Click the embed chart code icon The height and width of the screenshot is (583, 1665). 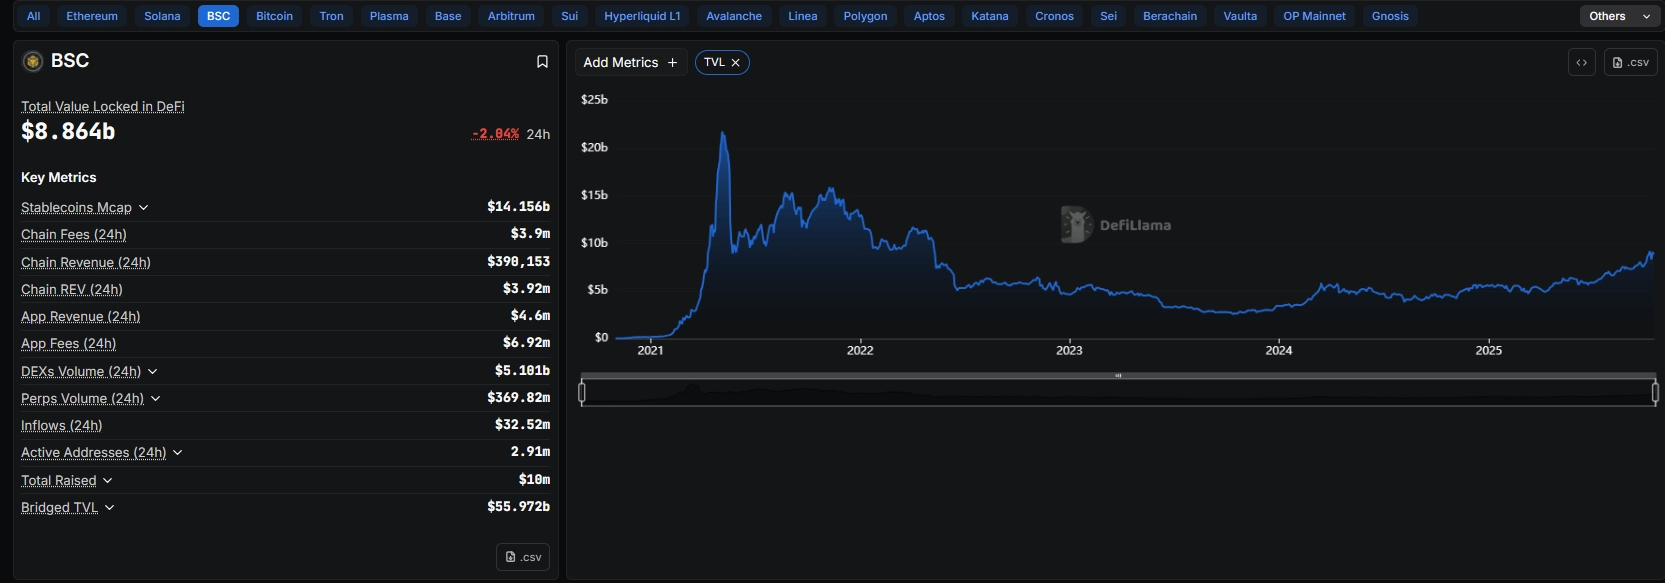(1581, 62)
